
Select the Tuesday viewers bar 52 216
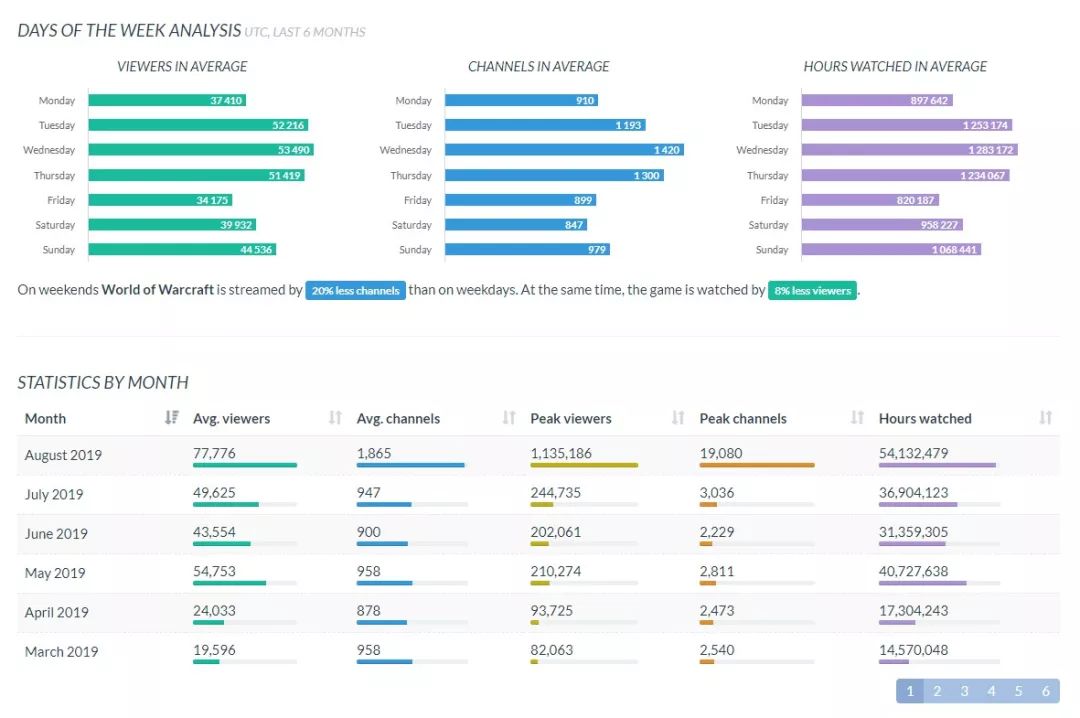tap(198, 125)
